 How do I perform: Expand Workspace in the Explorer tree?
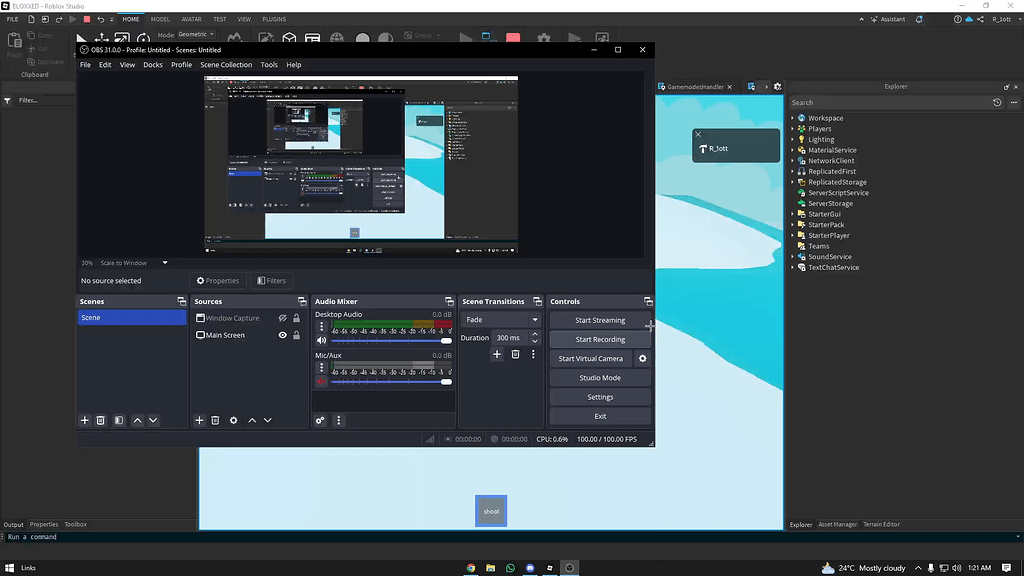[x=793, y=117]
